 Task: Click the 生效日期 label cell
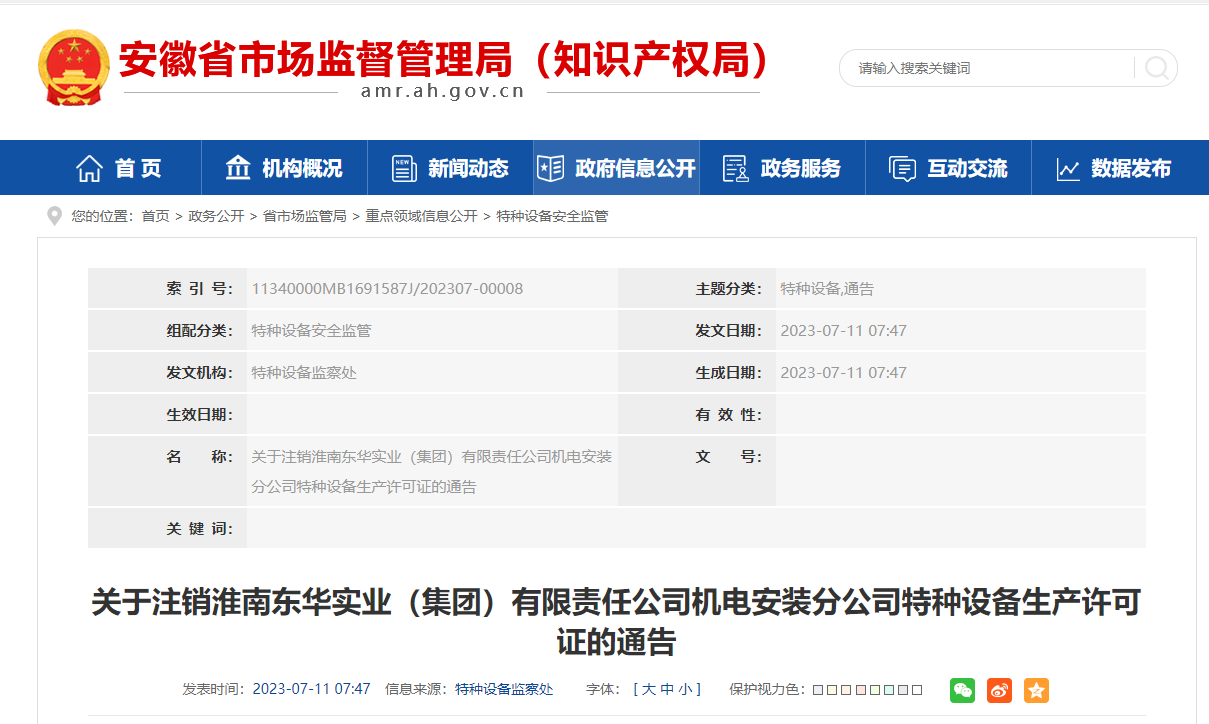[167, 415]
